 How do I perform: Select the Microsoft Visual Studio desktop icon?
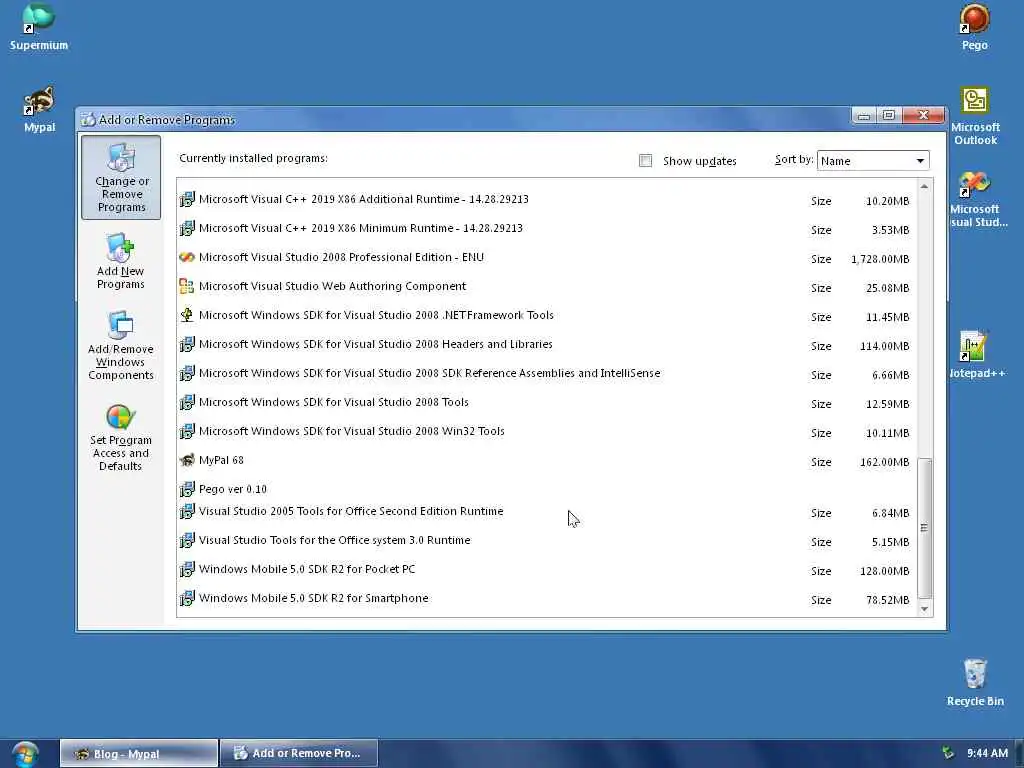tap(974, 184)
